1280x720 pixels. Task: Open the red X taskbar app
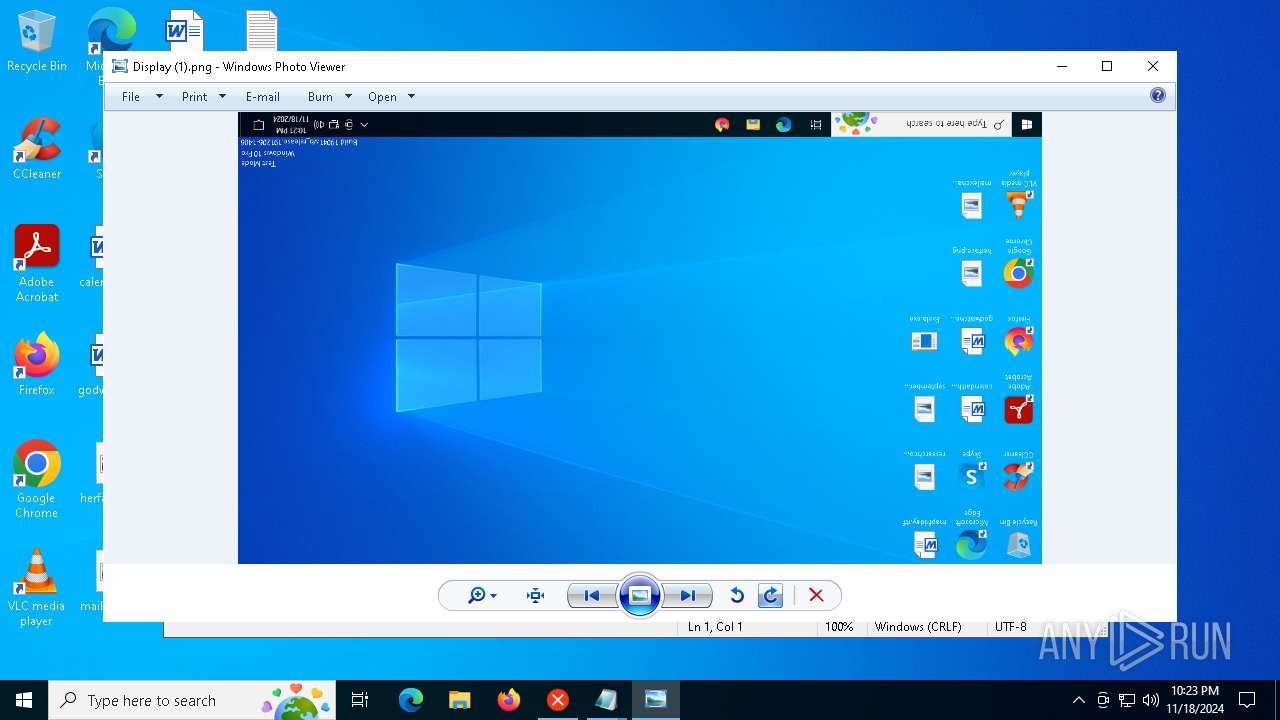558,700
